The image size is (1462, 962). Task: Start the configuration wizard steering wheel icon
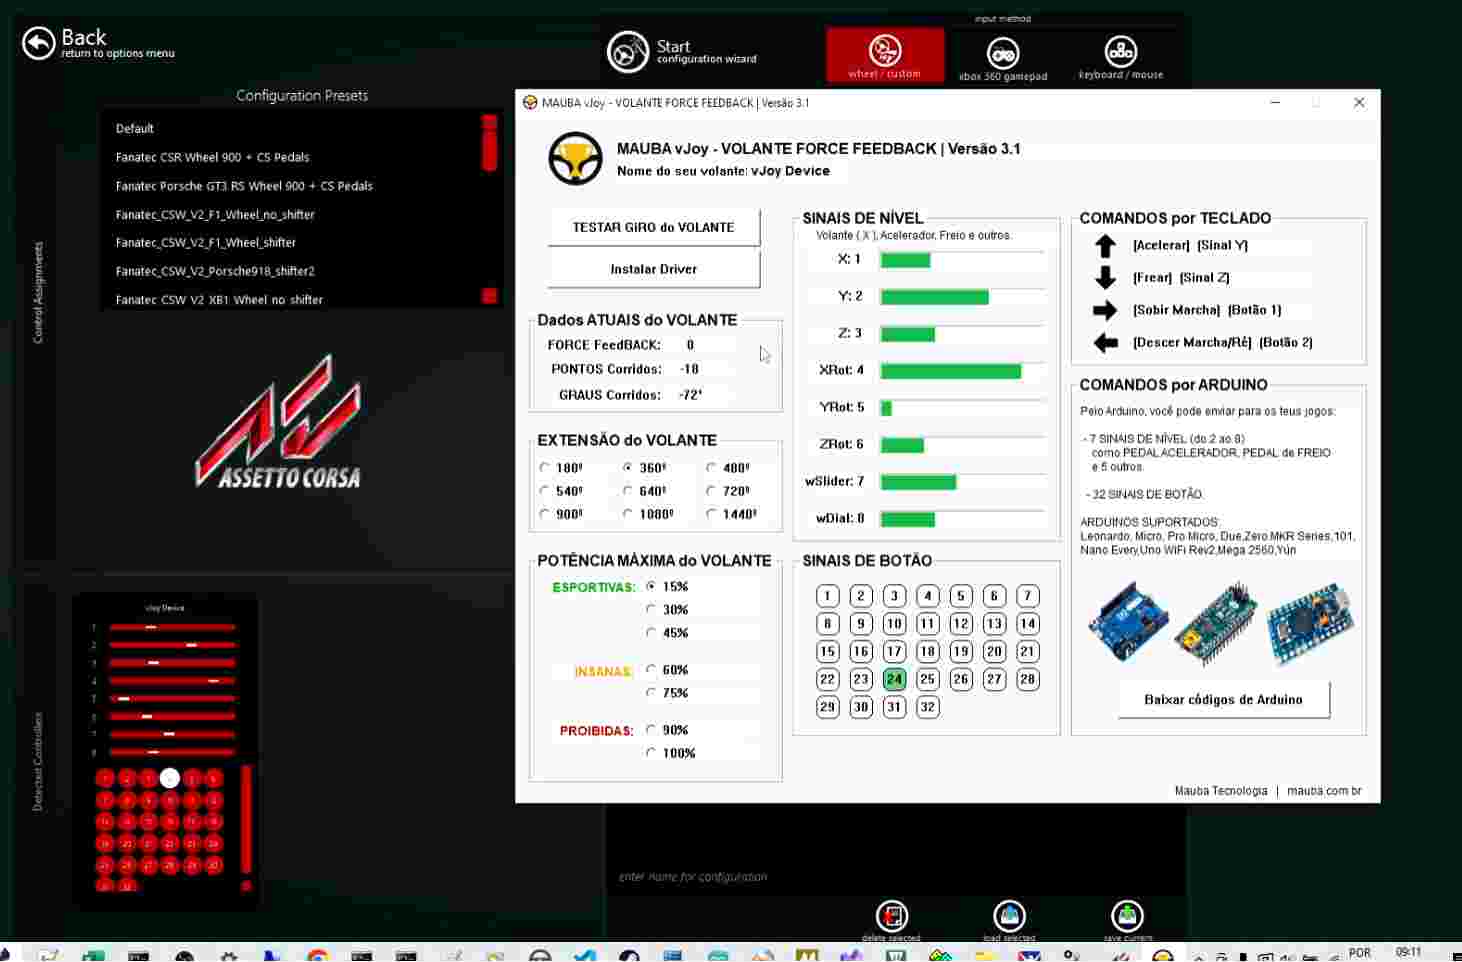point(628,52)
